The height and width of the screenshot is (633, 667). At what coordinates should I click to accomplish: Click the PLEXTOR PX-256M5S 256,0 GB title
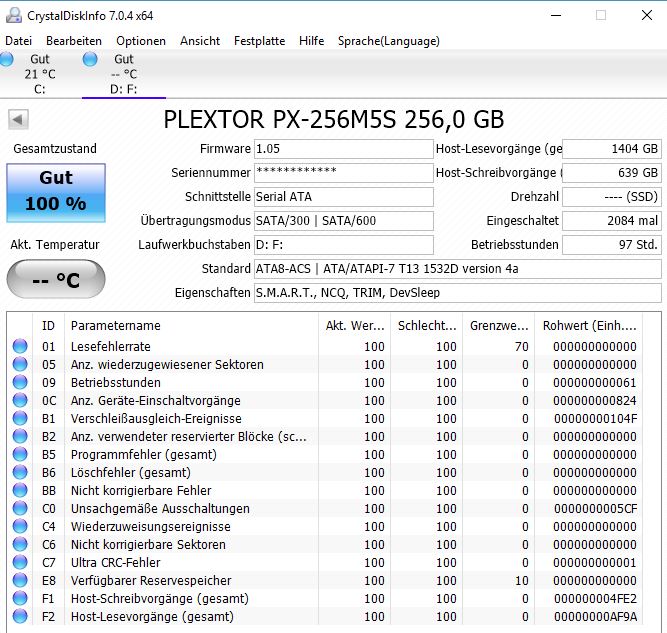[x=334, y=120]
